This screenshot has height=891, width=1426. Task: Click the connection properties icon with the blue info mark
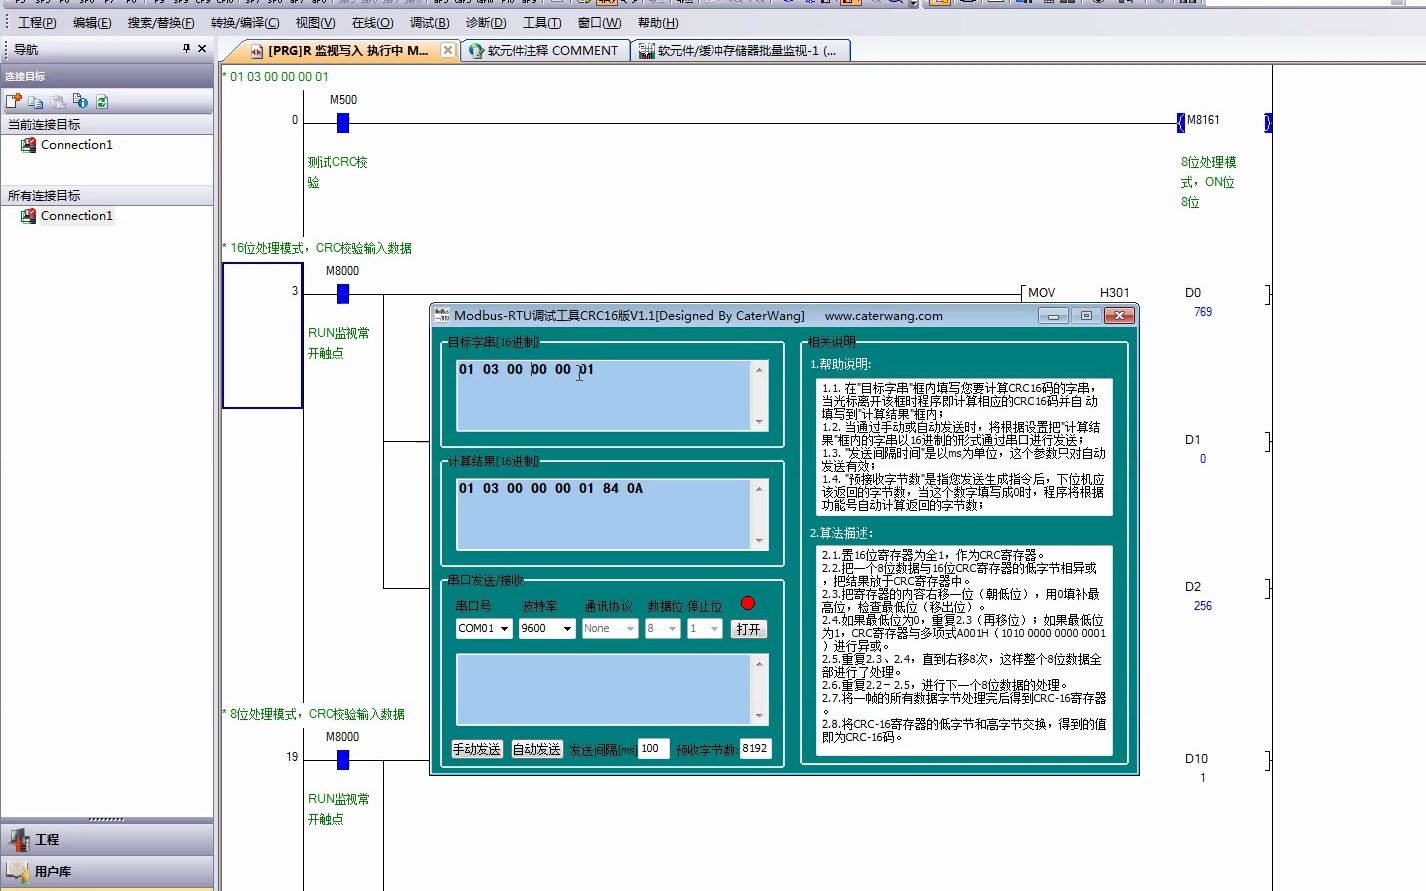click(x=80, y=101)
